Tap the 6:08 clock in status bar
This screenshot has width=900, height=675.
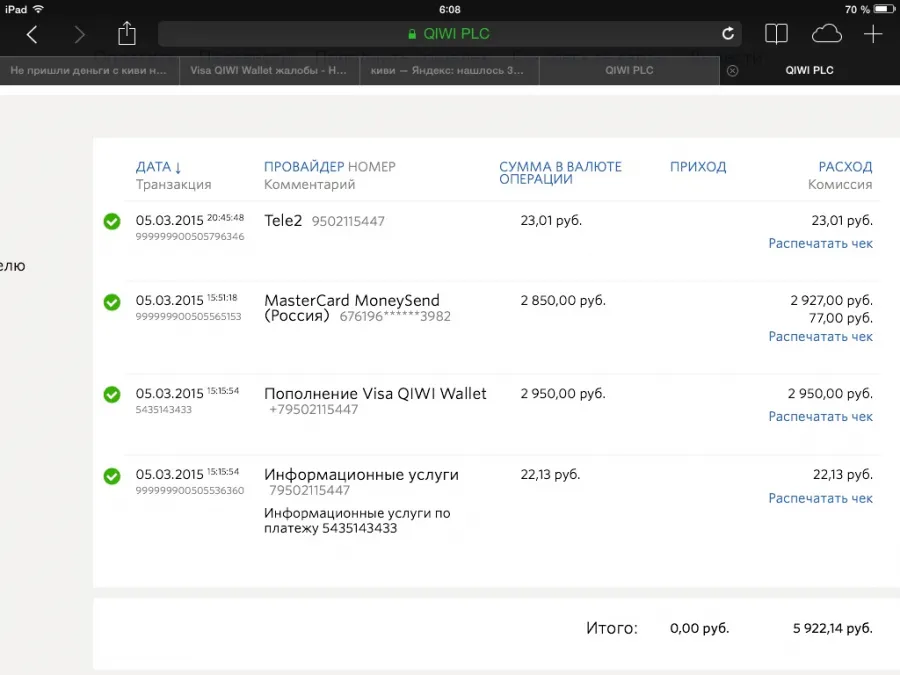(x=449, y=9)
